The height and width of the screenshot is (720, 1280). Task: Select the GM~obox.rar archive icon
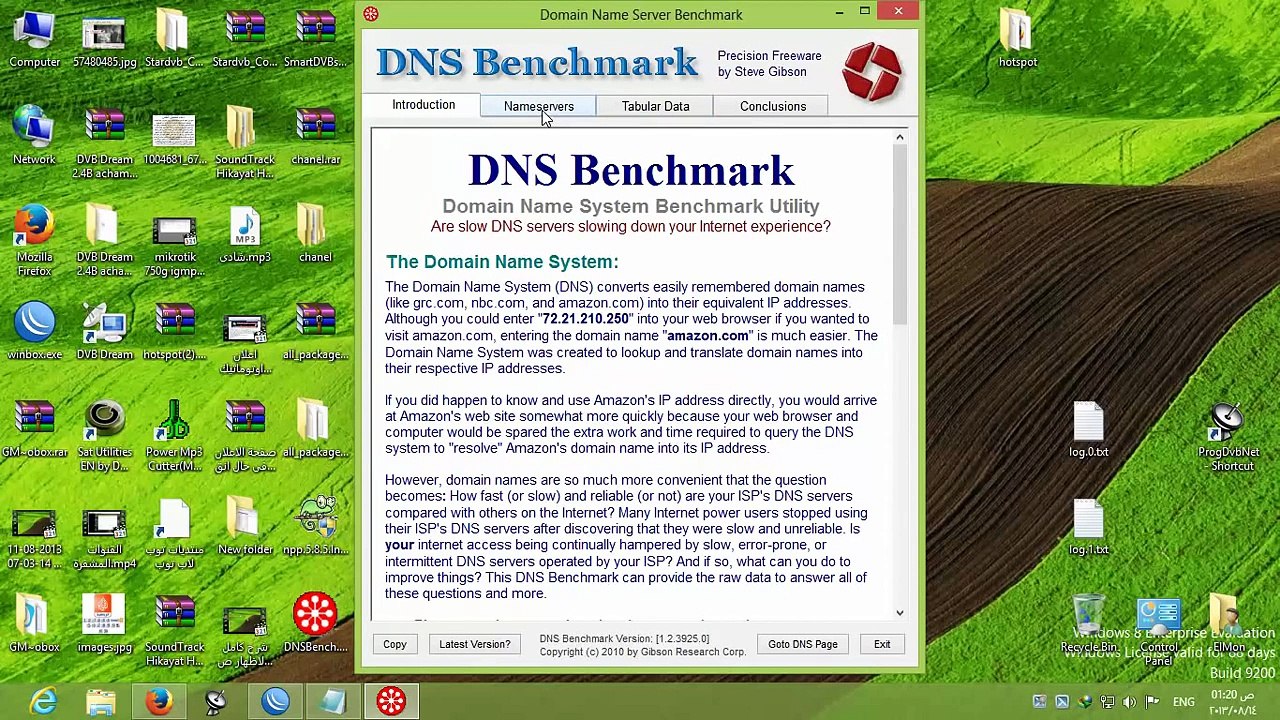[34, 430]
